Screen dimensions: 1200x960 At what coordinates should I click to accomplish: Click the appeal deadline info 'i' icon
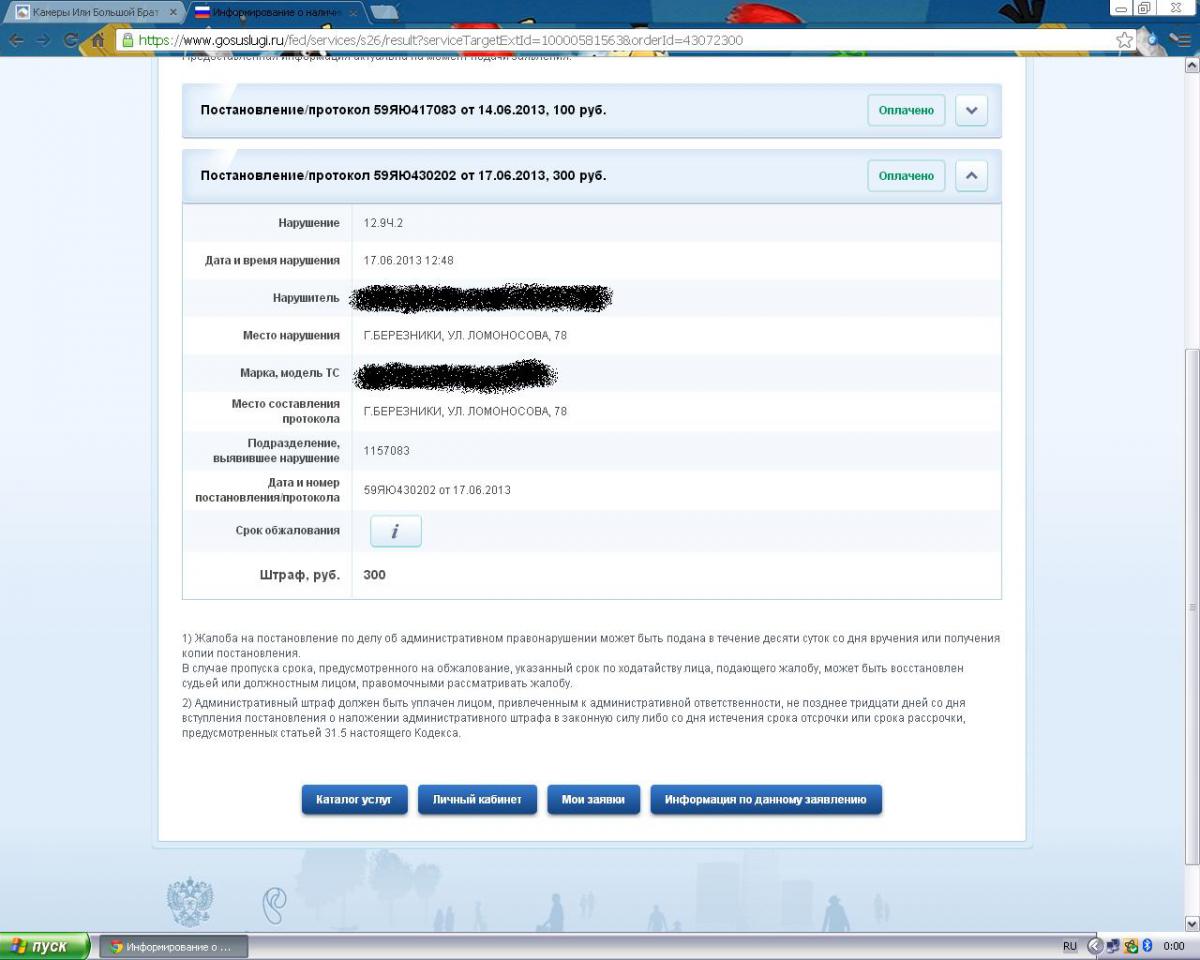pyautogui.click(x=395, y=532)
